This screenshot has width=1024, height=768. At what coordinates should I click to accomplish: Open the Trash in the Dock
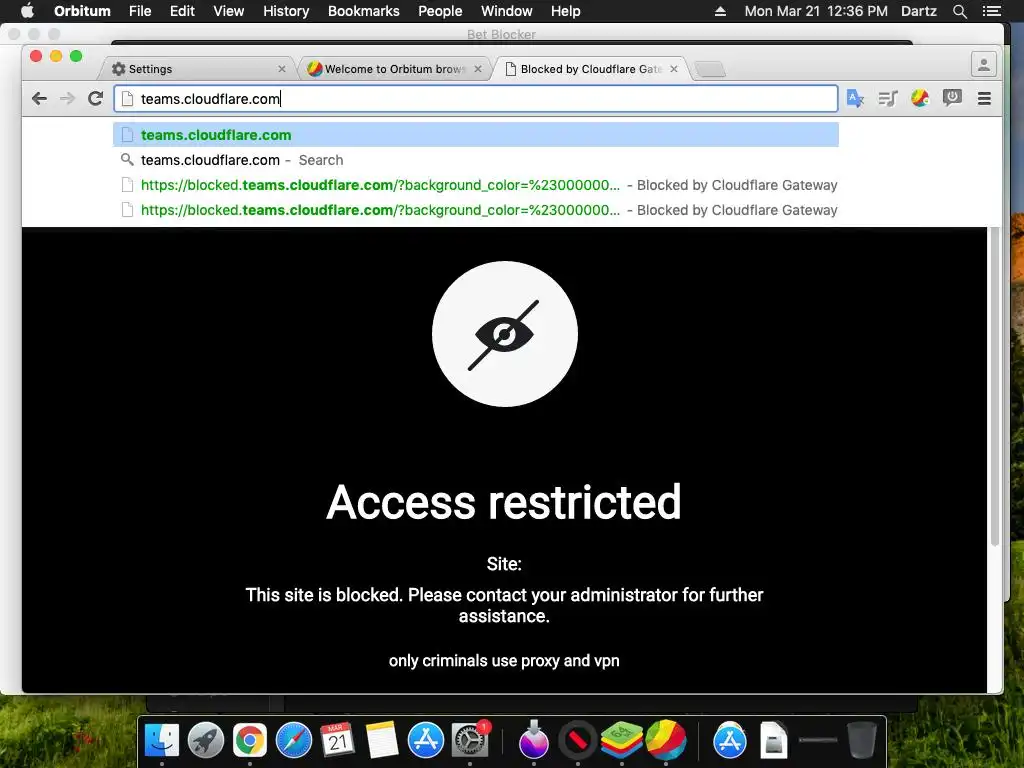(861, 741)
